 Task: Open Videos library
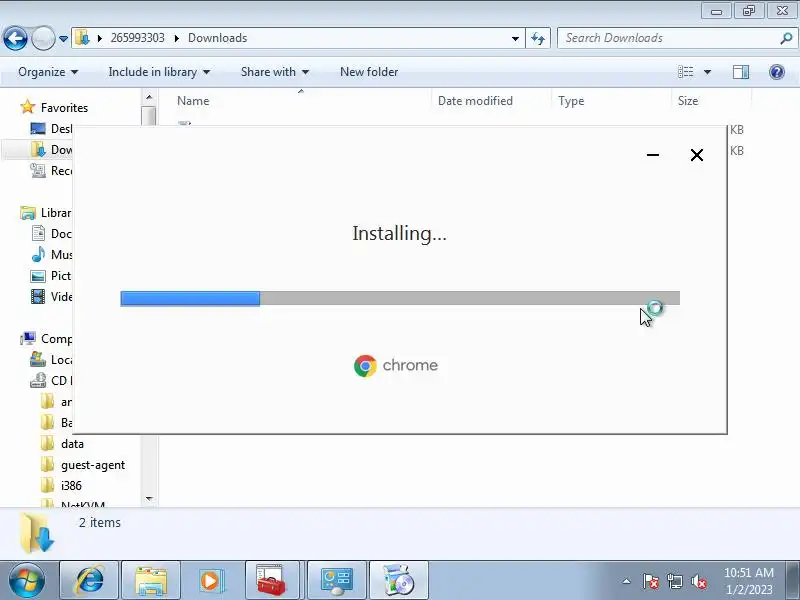coord(51,296)
